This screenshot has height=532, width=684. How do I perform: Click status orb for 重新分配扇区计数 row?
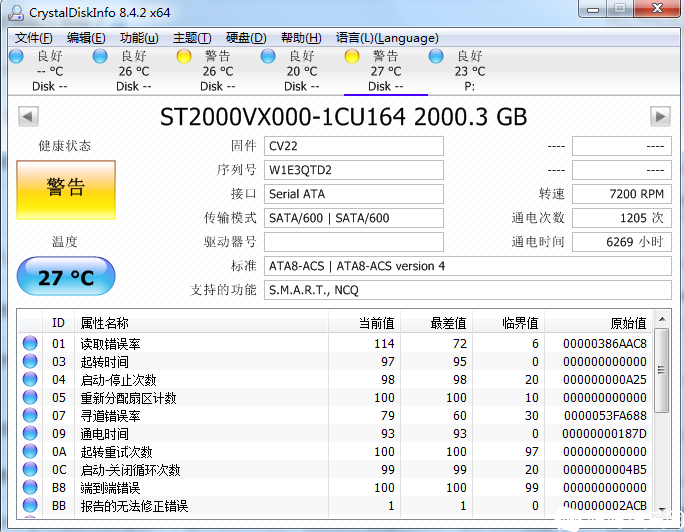pyautogui.click(x=30, y=397)
